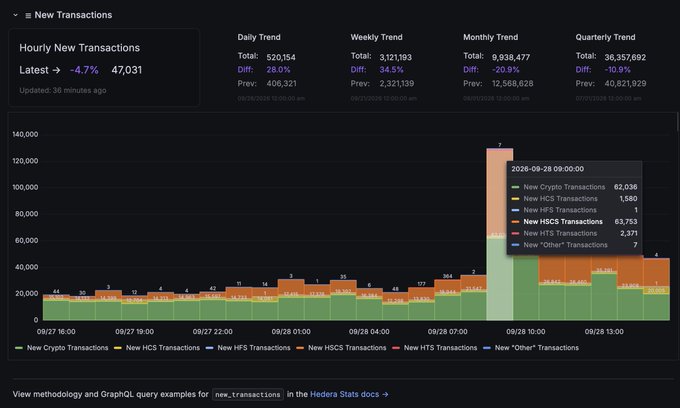The height and width of the screenshot is (408, 680).
Task: Toggle New HTS Transactions legend series
Action: coord(435,348)
